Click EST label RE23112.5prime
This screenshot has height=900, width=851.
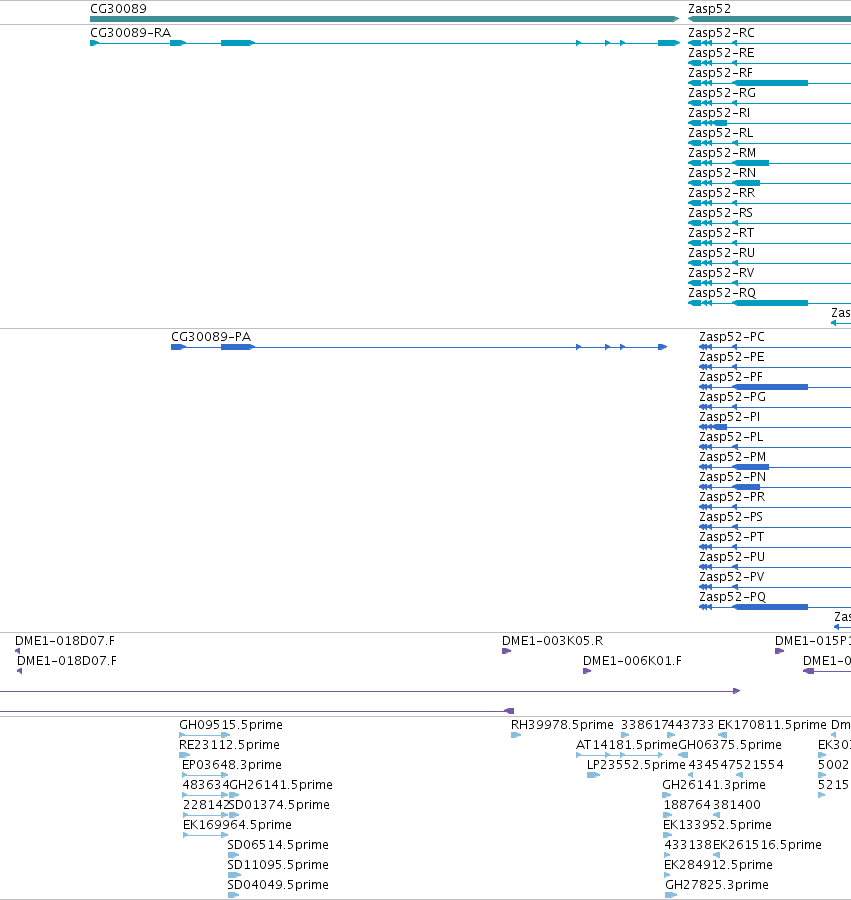(x=230, y=745)
